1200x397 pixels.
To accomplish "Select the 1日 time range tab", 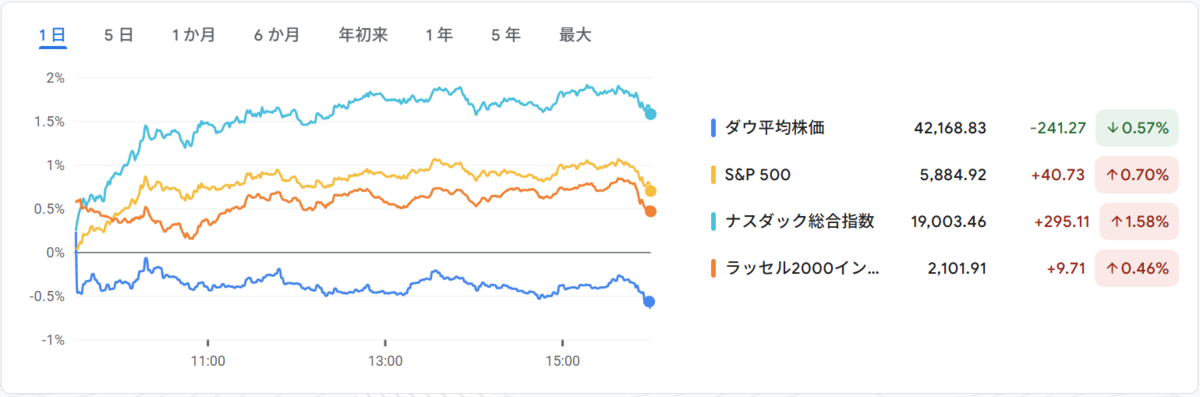I will (x=53, y=35).
